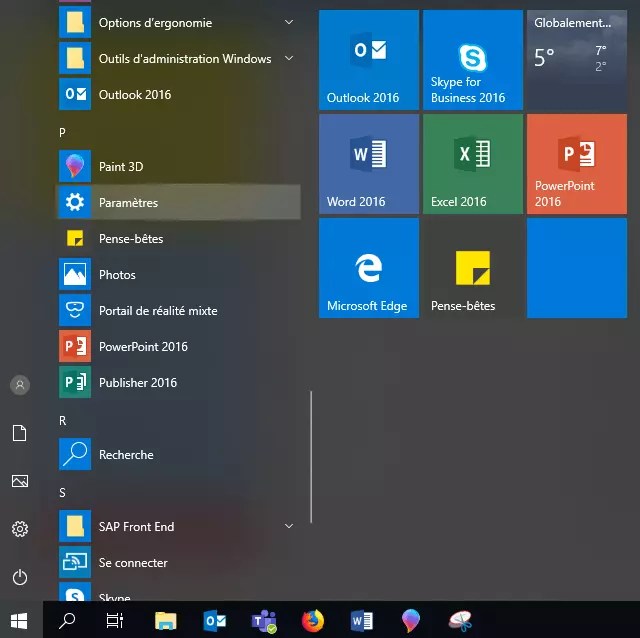
Task: Open the user account icon in sidebar
Action: tap(20, 385)
